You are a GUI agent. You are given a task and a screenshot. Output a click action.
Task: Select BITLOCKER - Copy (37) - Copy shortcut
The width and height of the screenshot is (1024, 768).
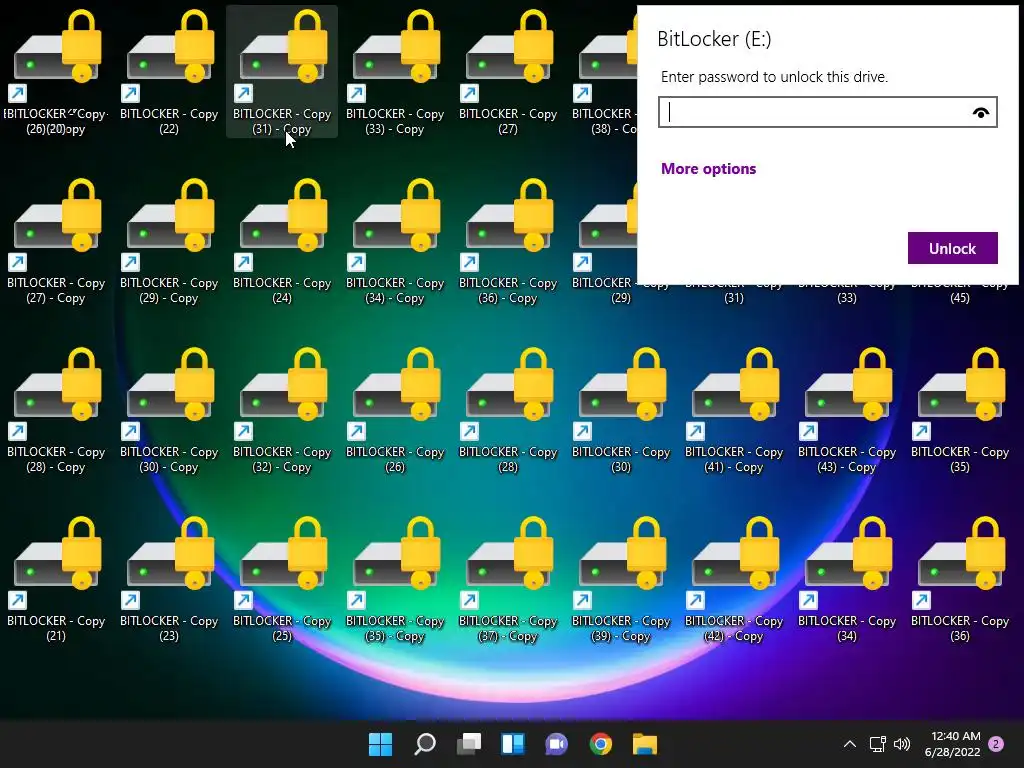(508, 579)
